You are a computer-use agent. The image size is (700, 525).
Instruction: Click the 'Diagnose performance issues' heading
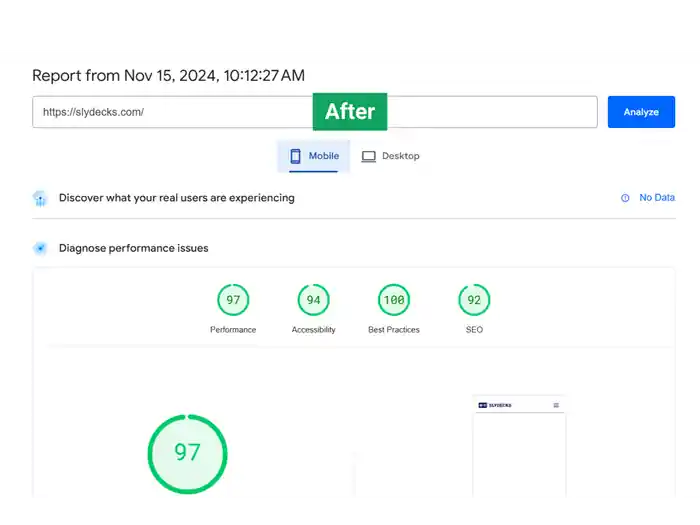(133, 248)
